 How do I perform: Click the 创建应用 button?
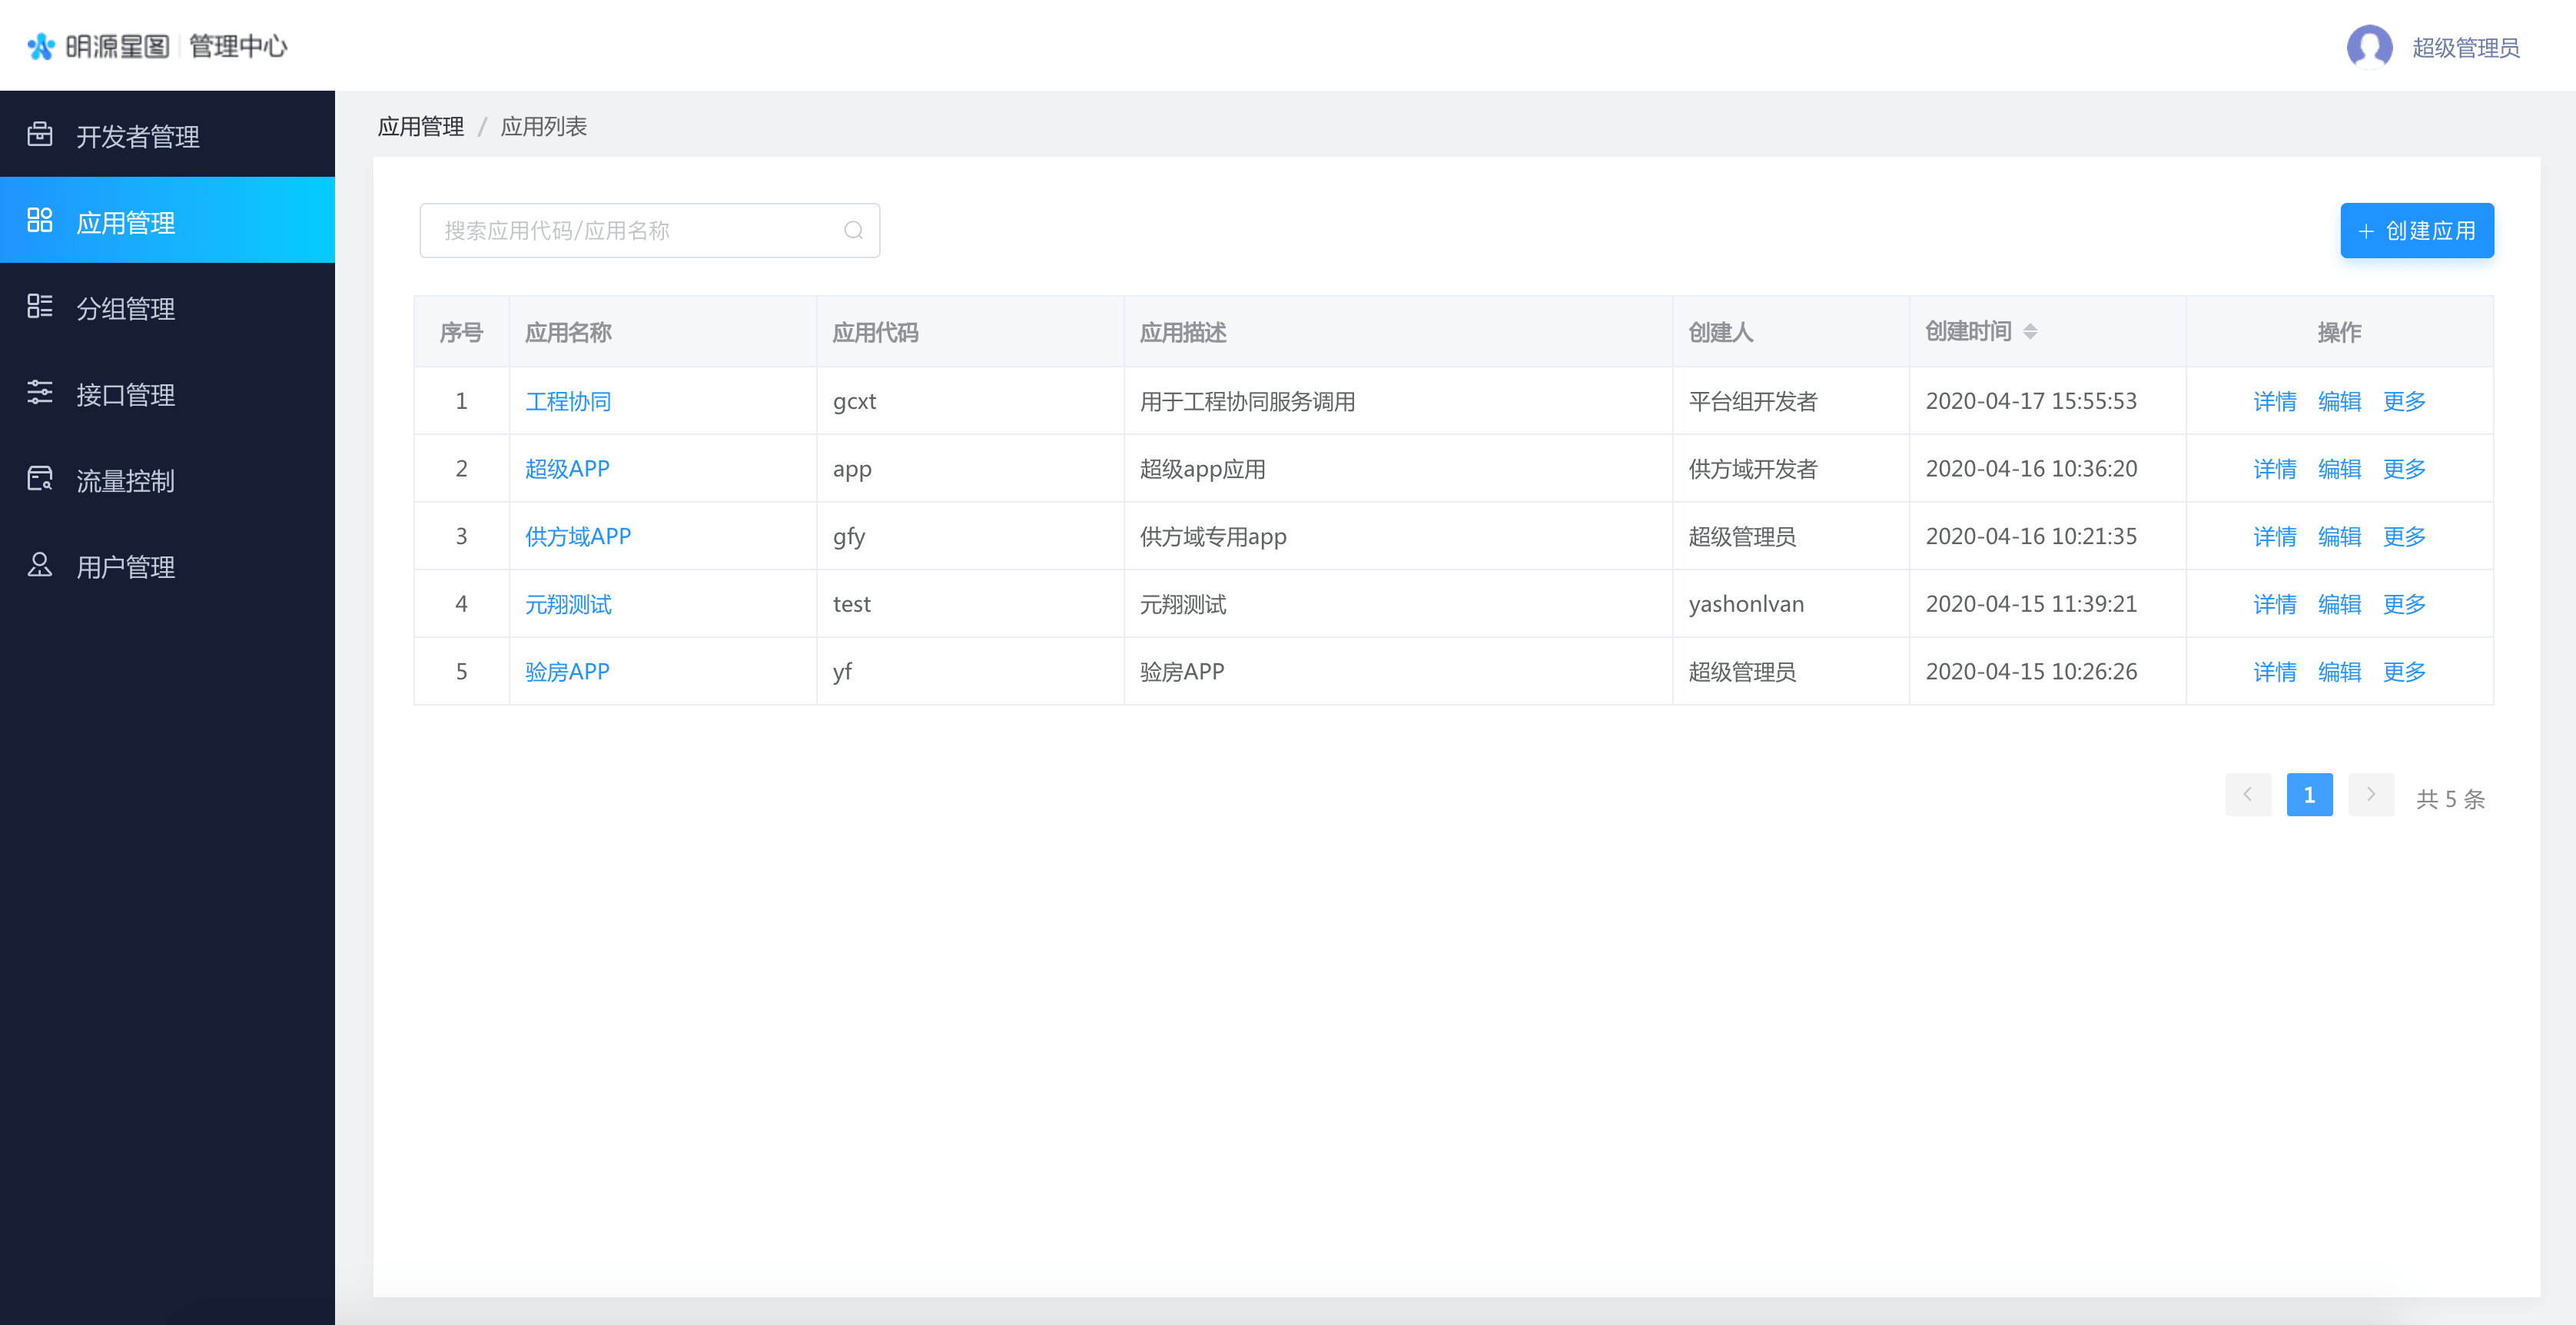pyautogui.click(x=2416, y=230)
